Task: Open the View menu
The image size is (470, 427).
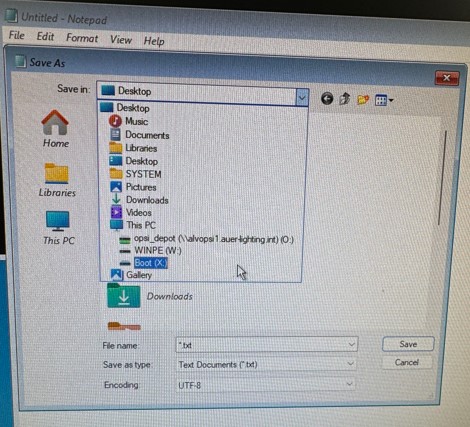Action: pos(121,40)
